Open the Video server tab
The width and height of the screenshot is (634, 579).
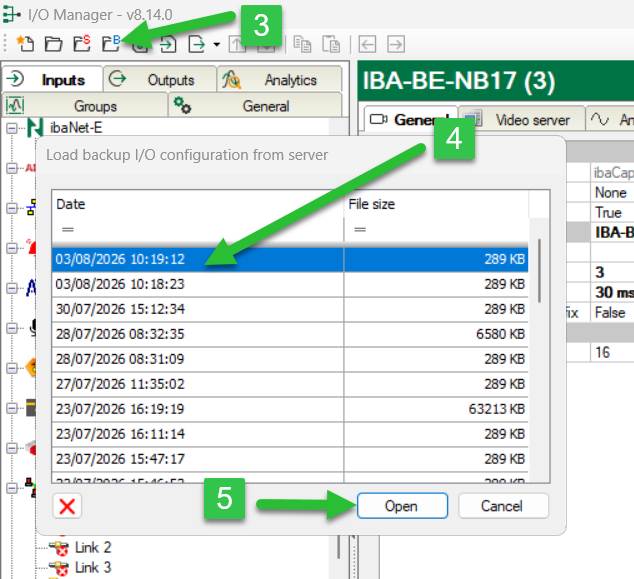pyautogui.click(x=522, y=120)
